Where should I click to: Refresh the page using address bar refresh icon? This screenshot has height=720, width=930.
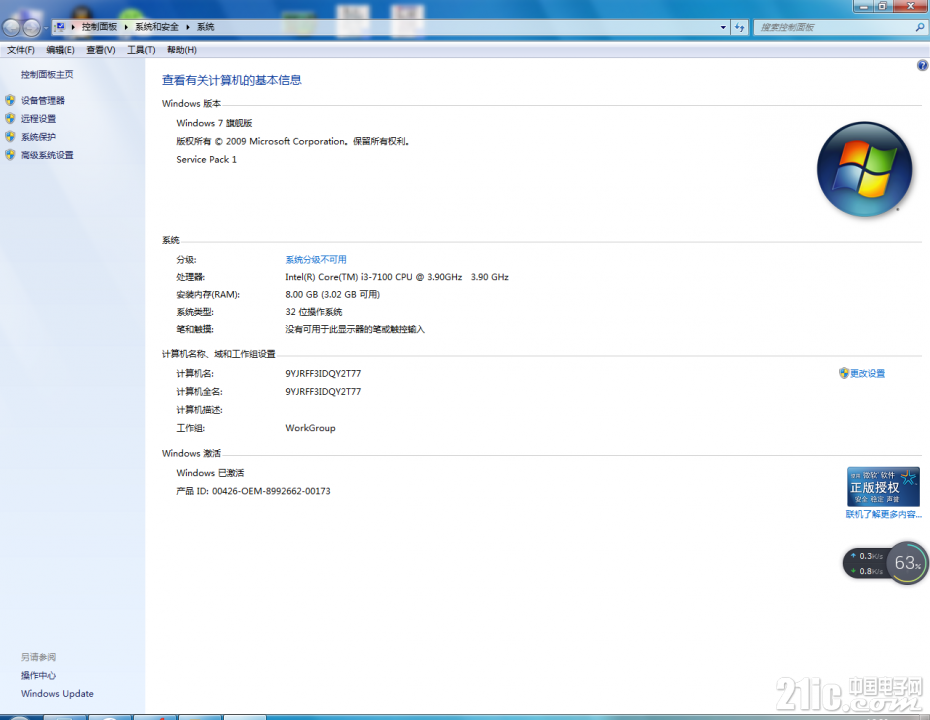pyautogui.click(x=739, y=27)
